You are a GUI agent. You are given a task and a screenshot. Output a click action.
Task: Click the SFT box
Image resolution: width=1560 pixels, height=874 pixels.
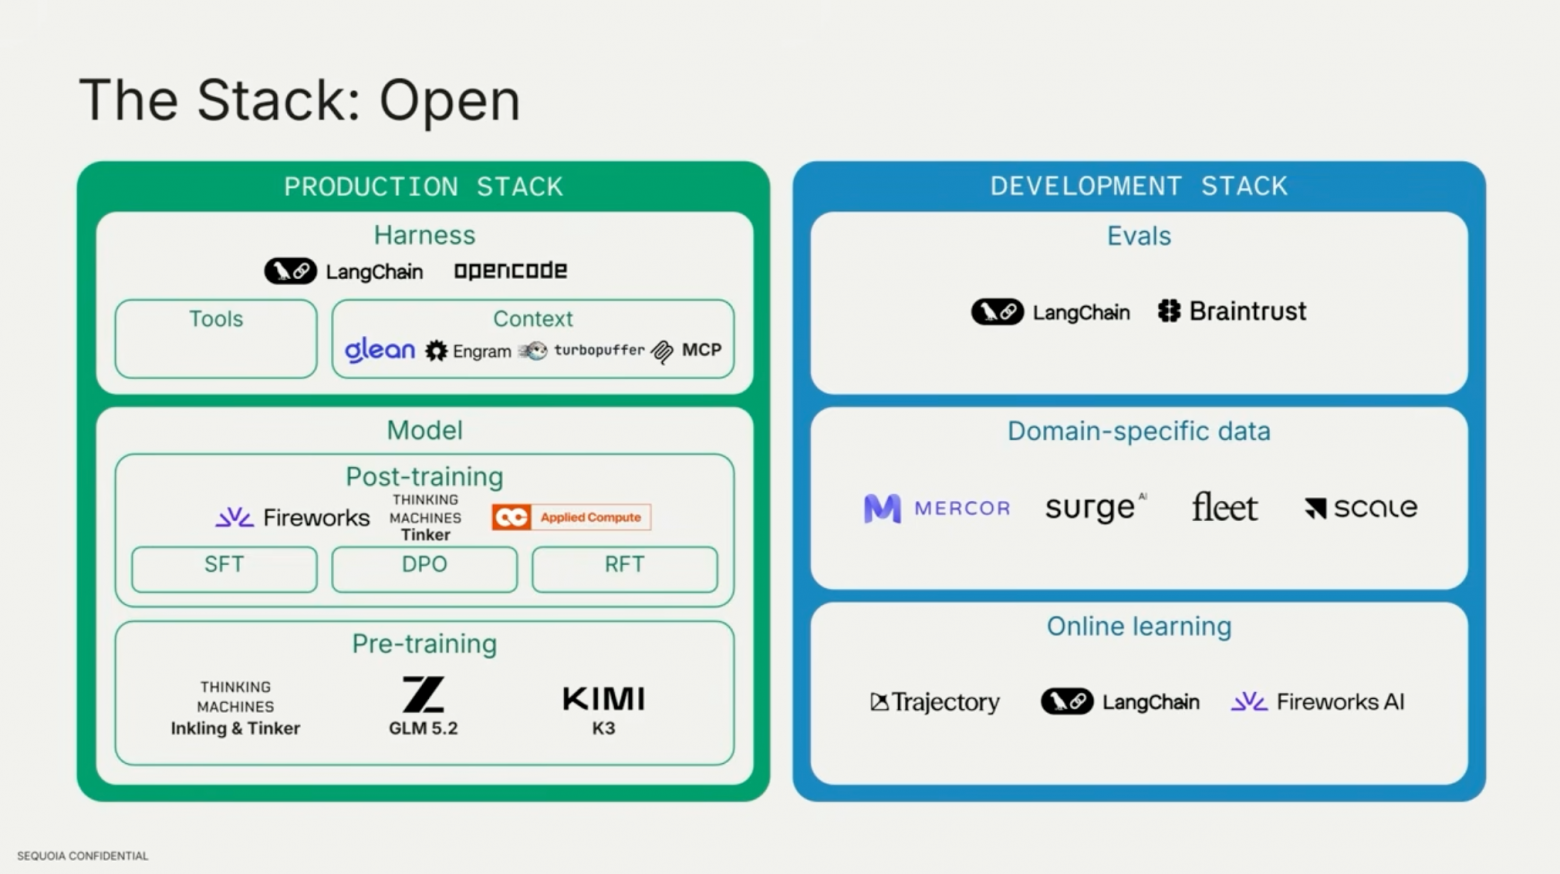pyautogui.click(x=224, y=569)
